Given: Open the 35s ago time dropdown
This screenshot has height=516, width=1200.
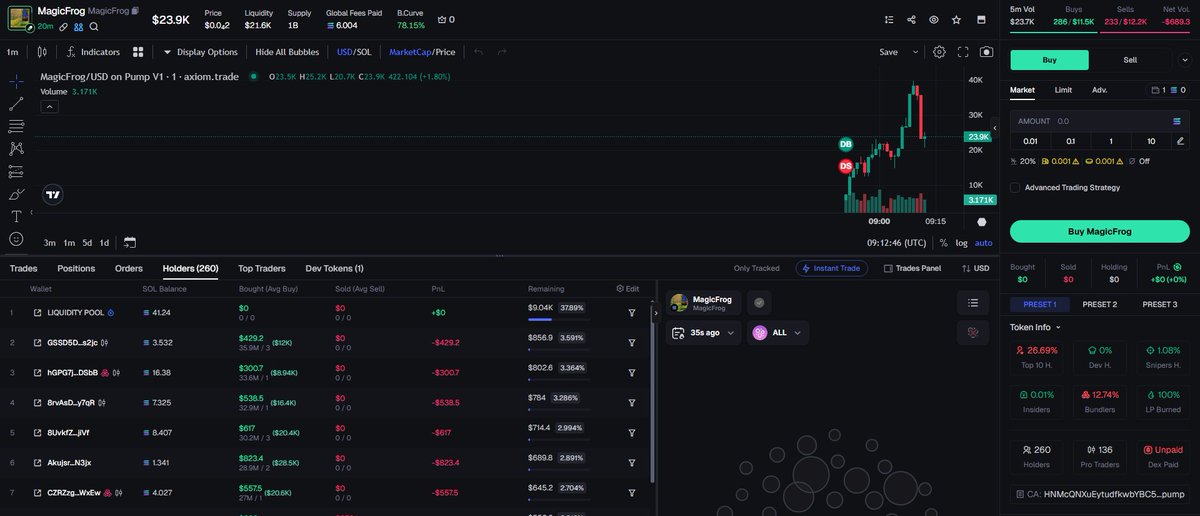Looking at the screenshot, I should [x=704, y=333].
